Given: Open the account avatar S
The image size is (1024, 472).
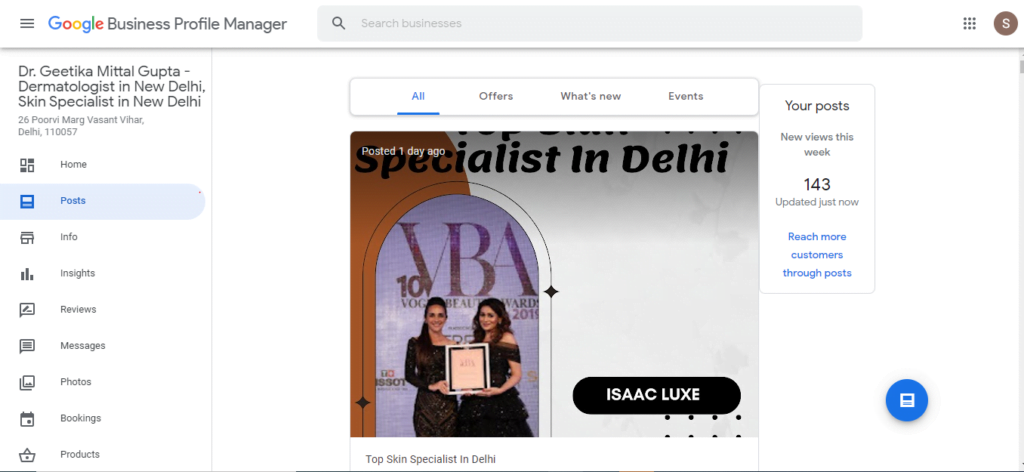Looking at the screenshot, I should pos(1005,24).
